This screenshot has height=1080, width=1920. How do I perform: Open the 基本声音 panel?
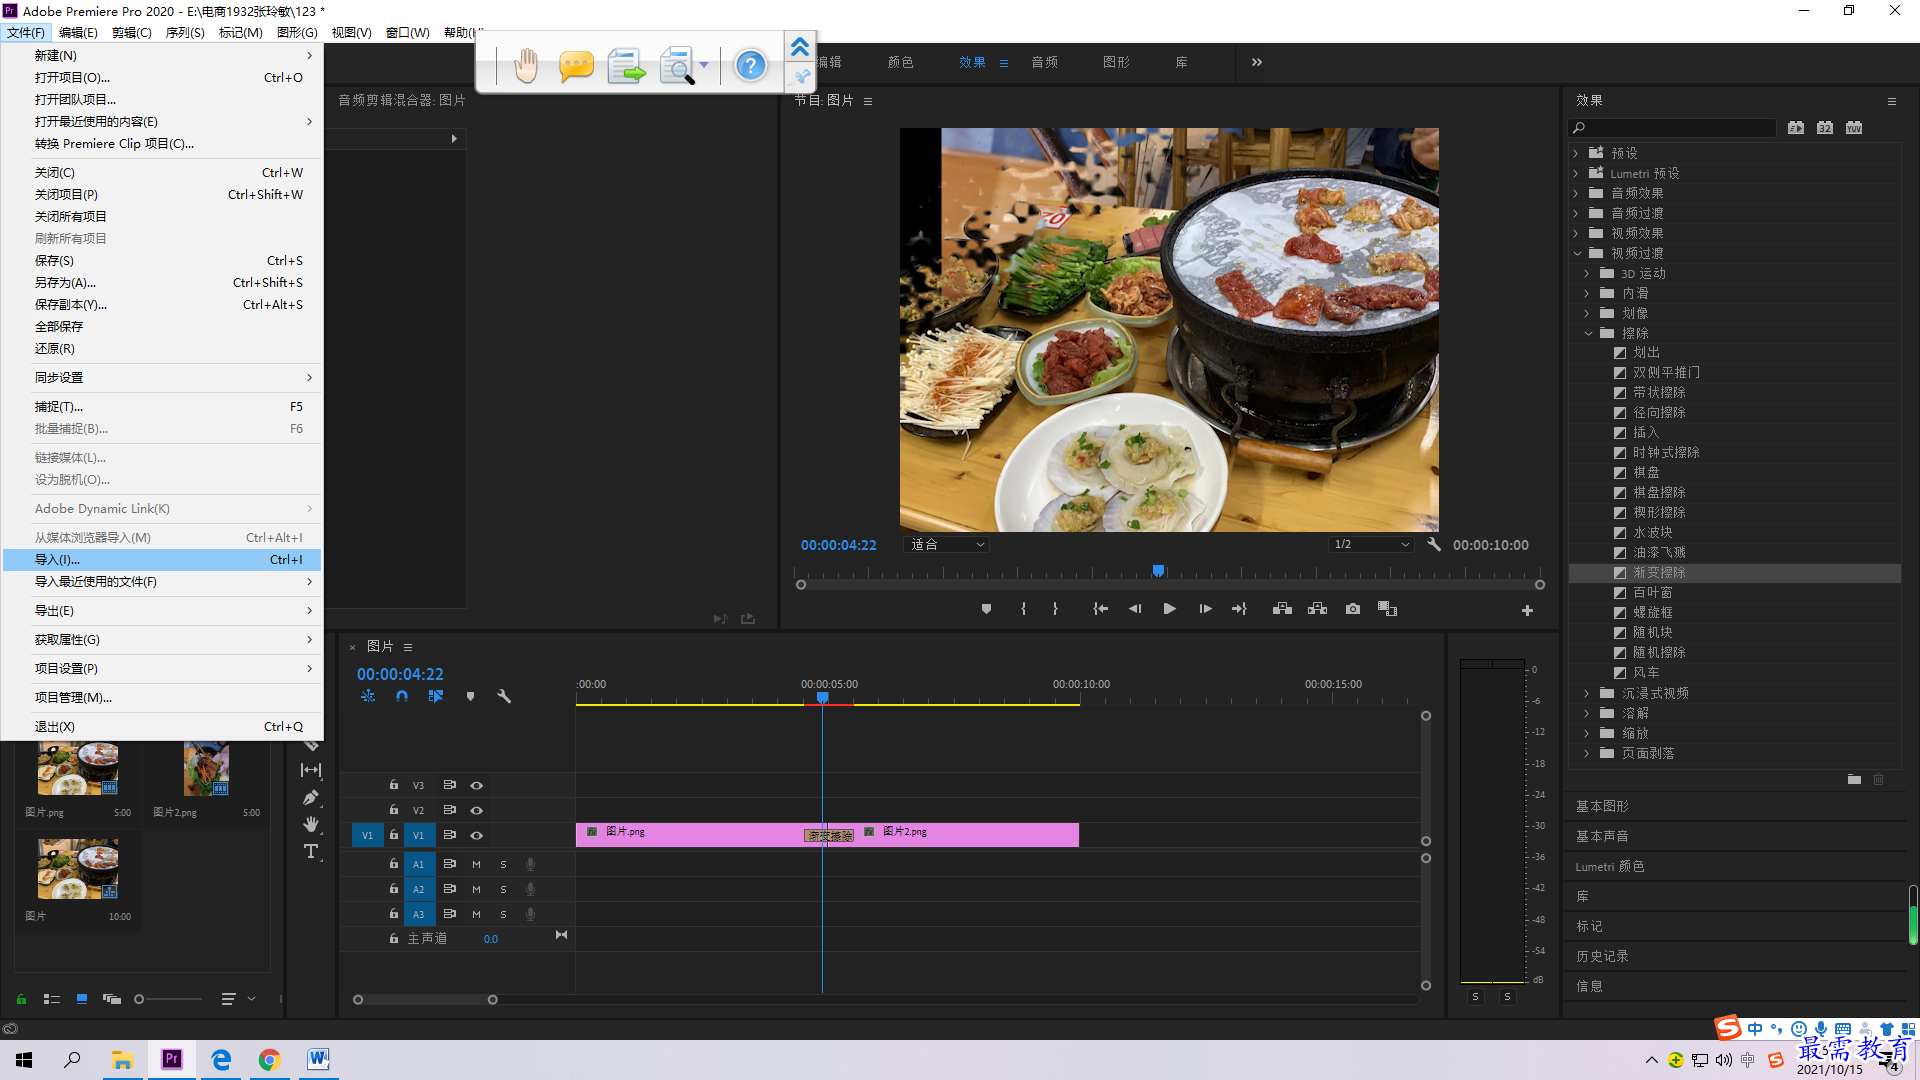point(1602,836)
